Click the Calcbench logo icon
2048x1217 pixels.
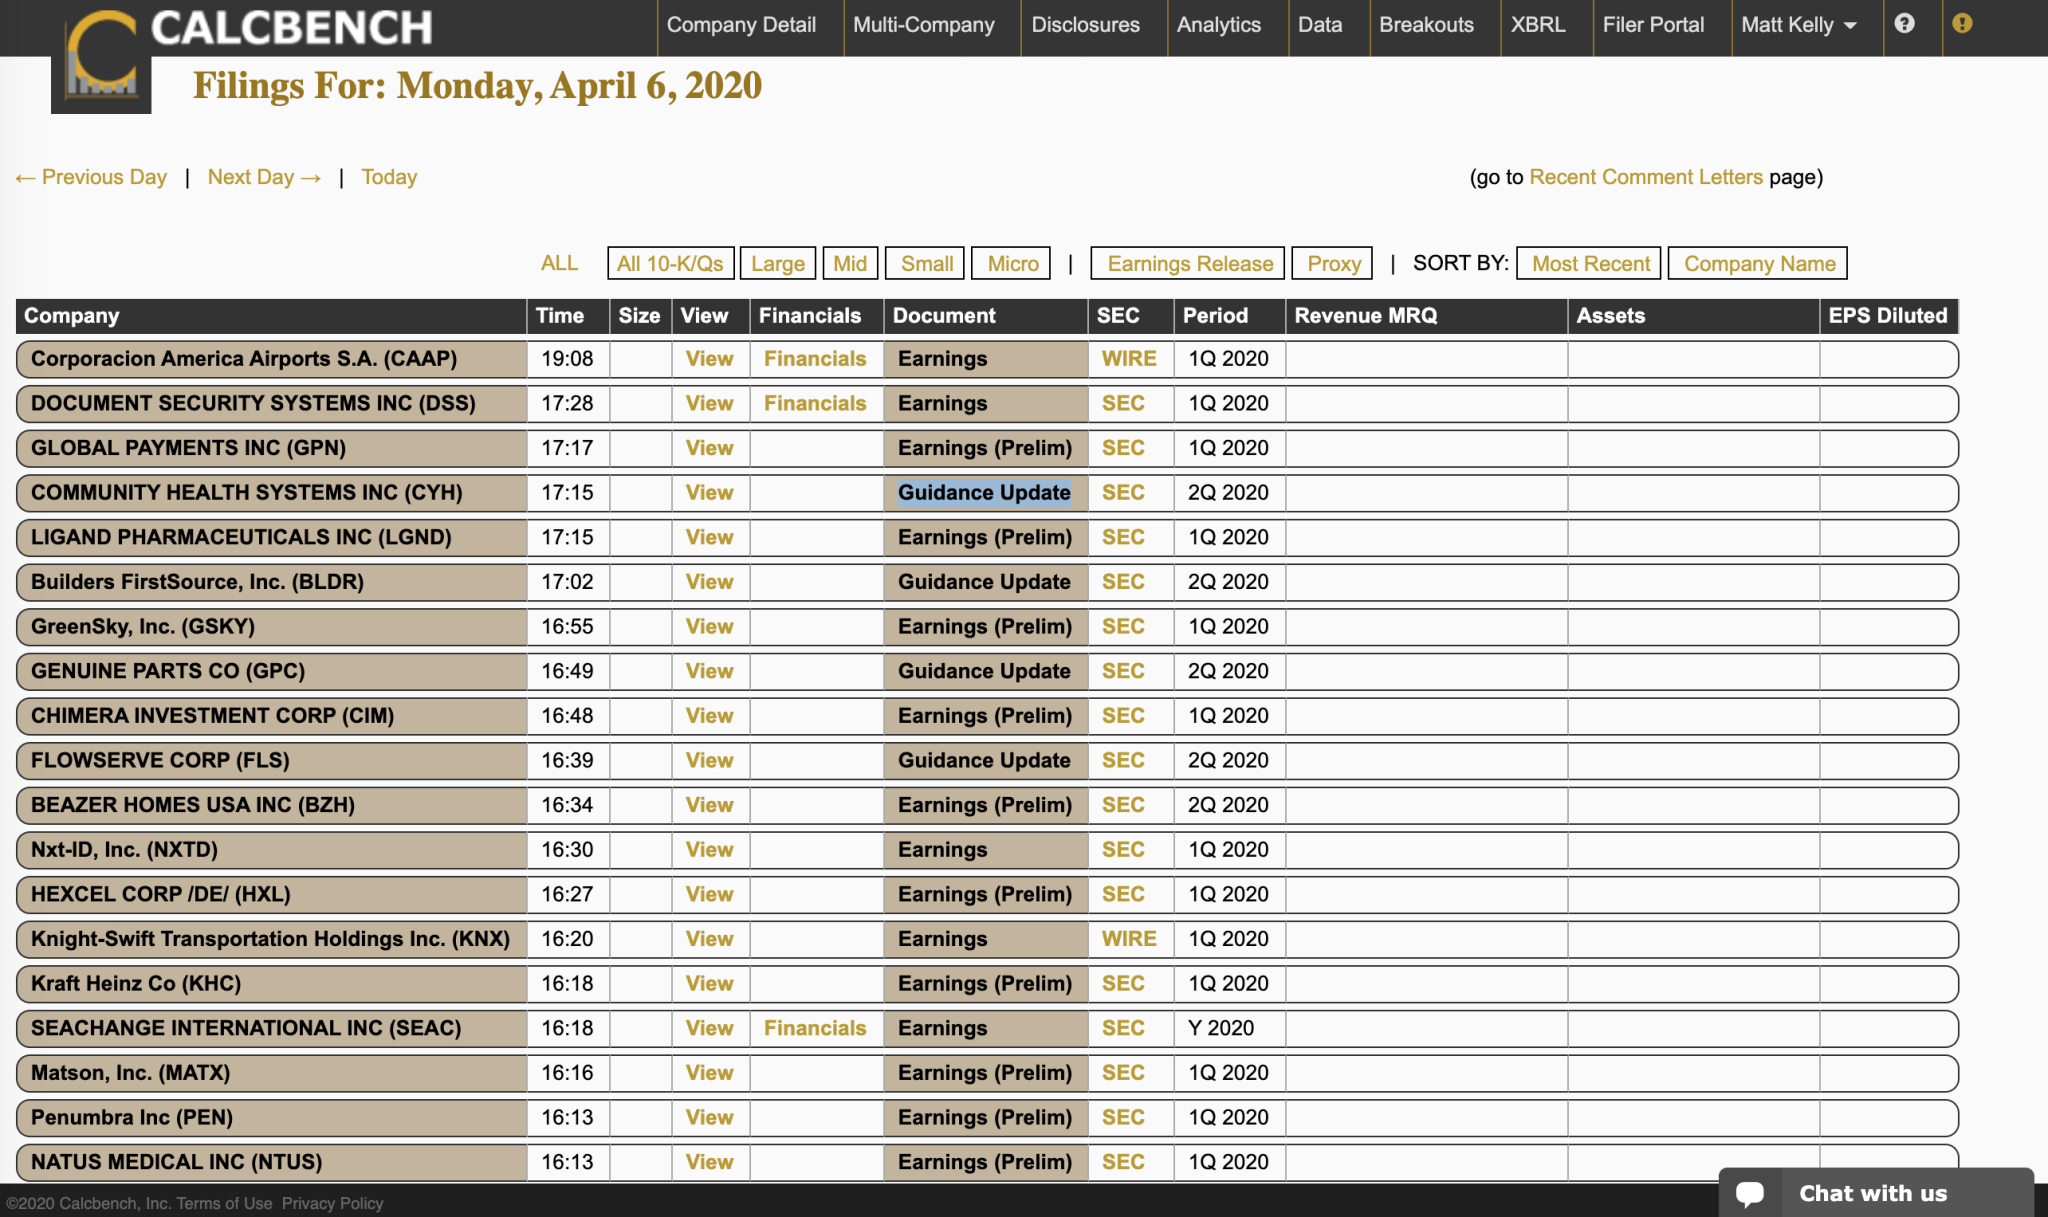point(101,58)
